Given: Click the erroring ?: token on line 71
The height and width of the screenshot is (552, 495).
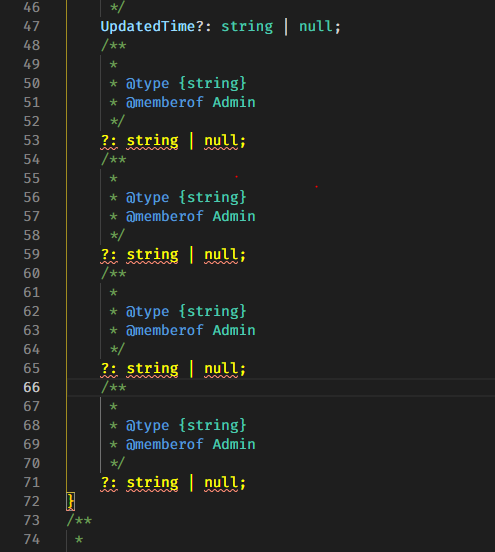Looking at the screenshot, I should (x=109, y=483).
